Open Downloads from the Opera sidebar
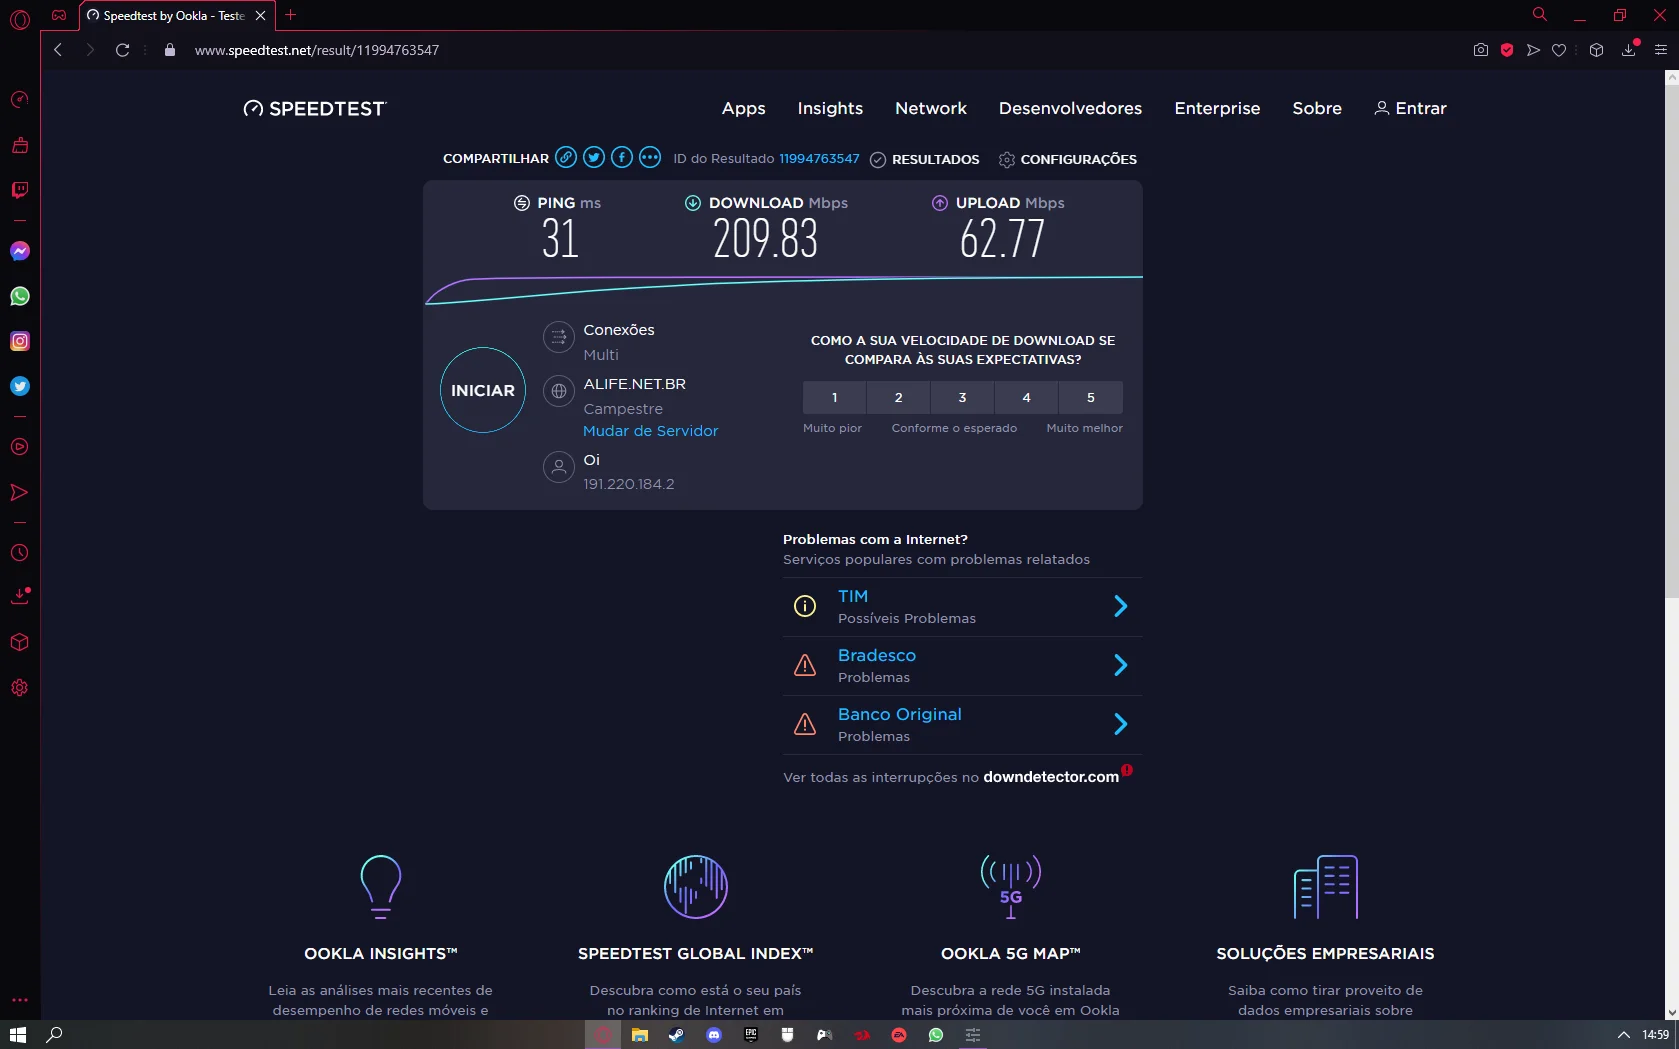 point(19,596)
